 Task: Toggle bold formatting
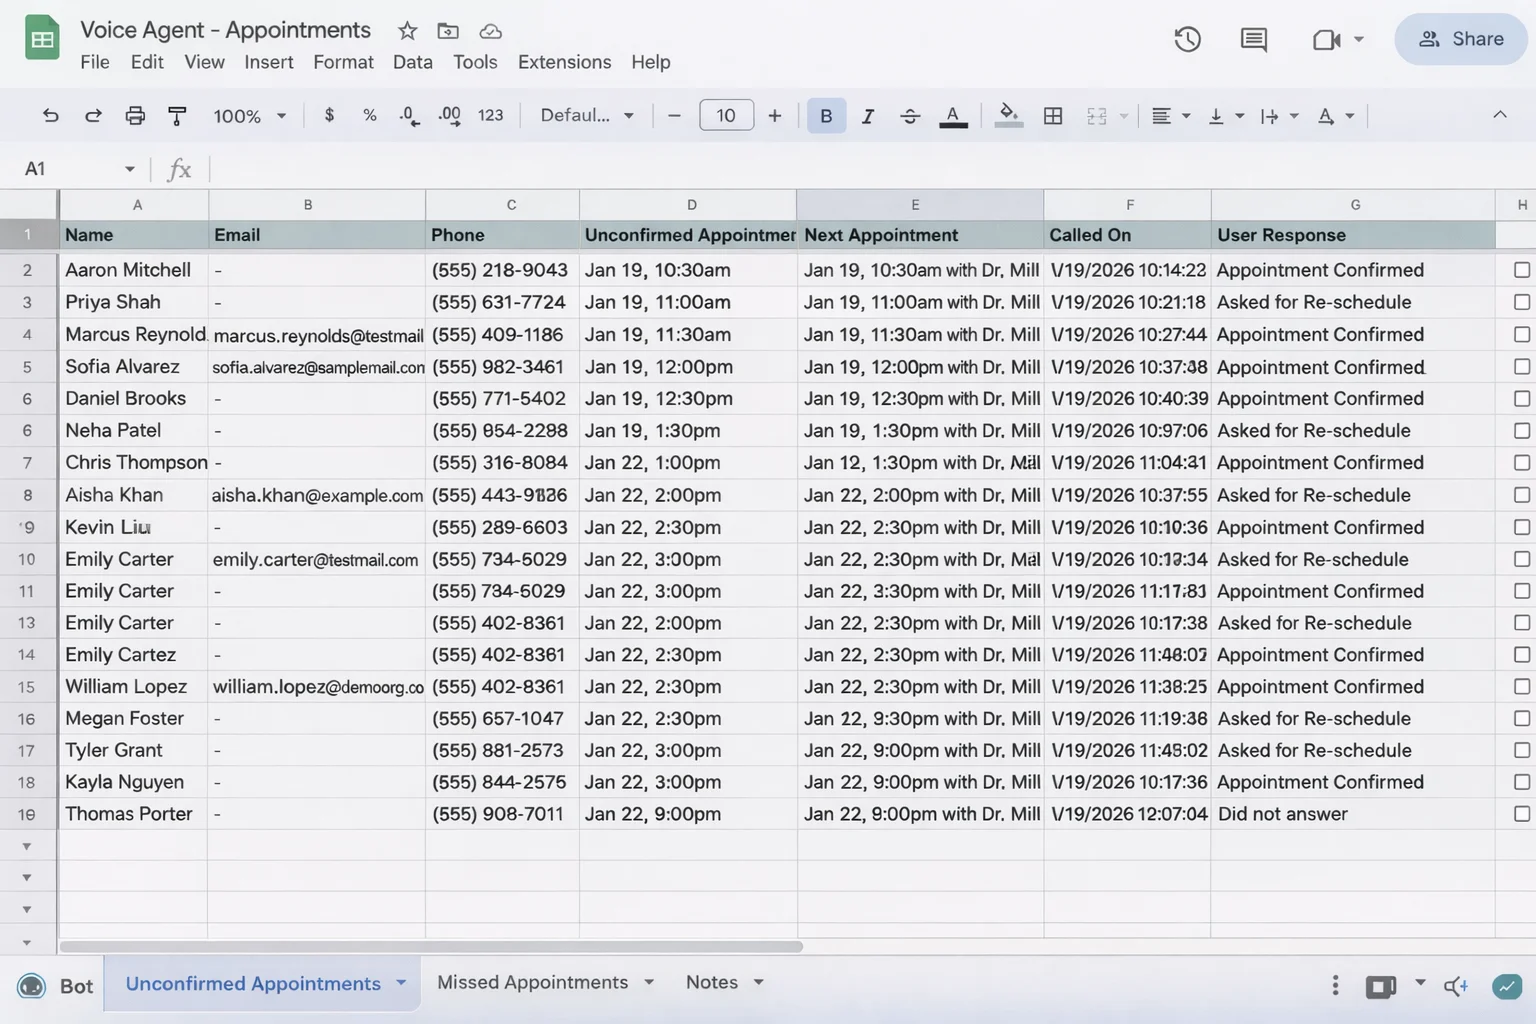826,116
